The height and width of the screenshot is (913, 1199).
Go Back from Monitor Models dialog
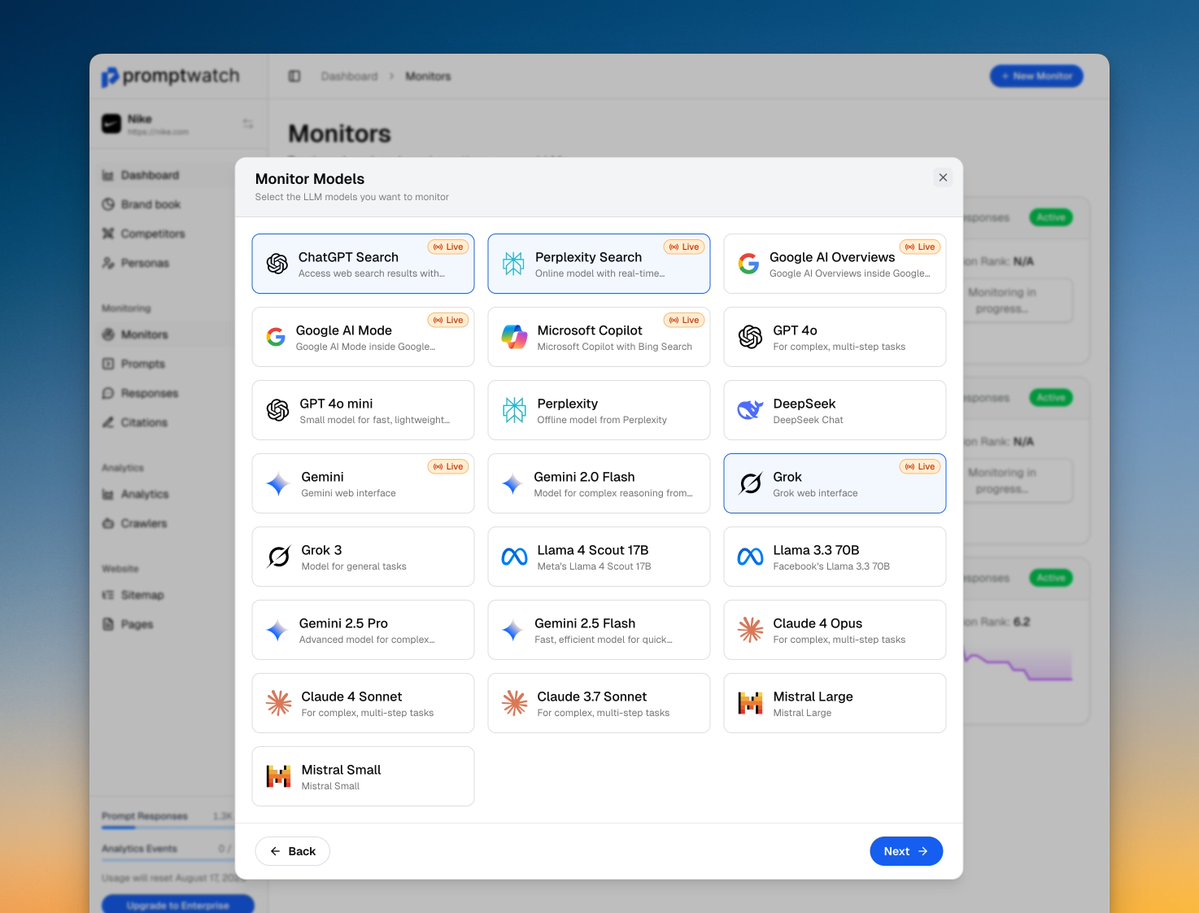coord(292,851)
